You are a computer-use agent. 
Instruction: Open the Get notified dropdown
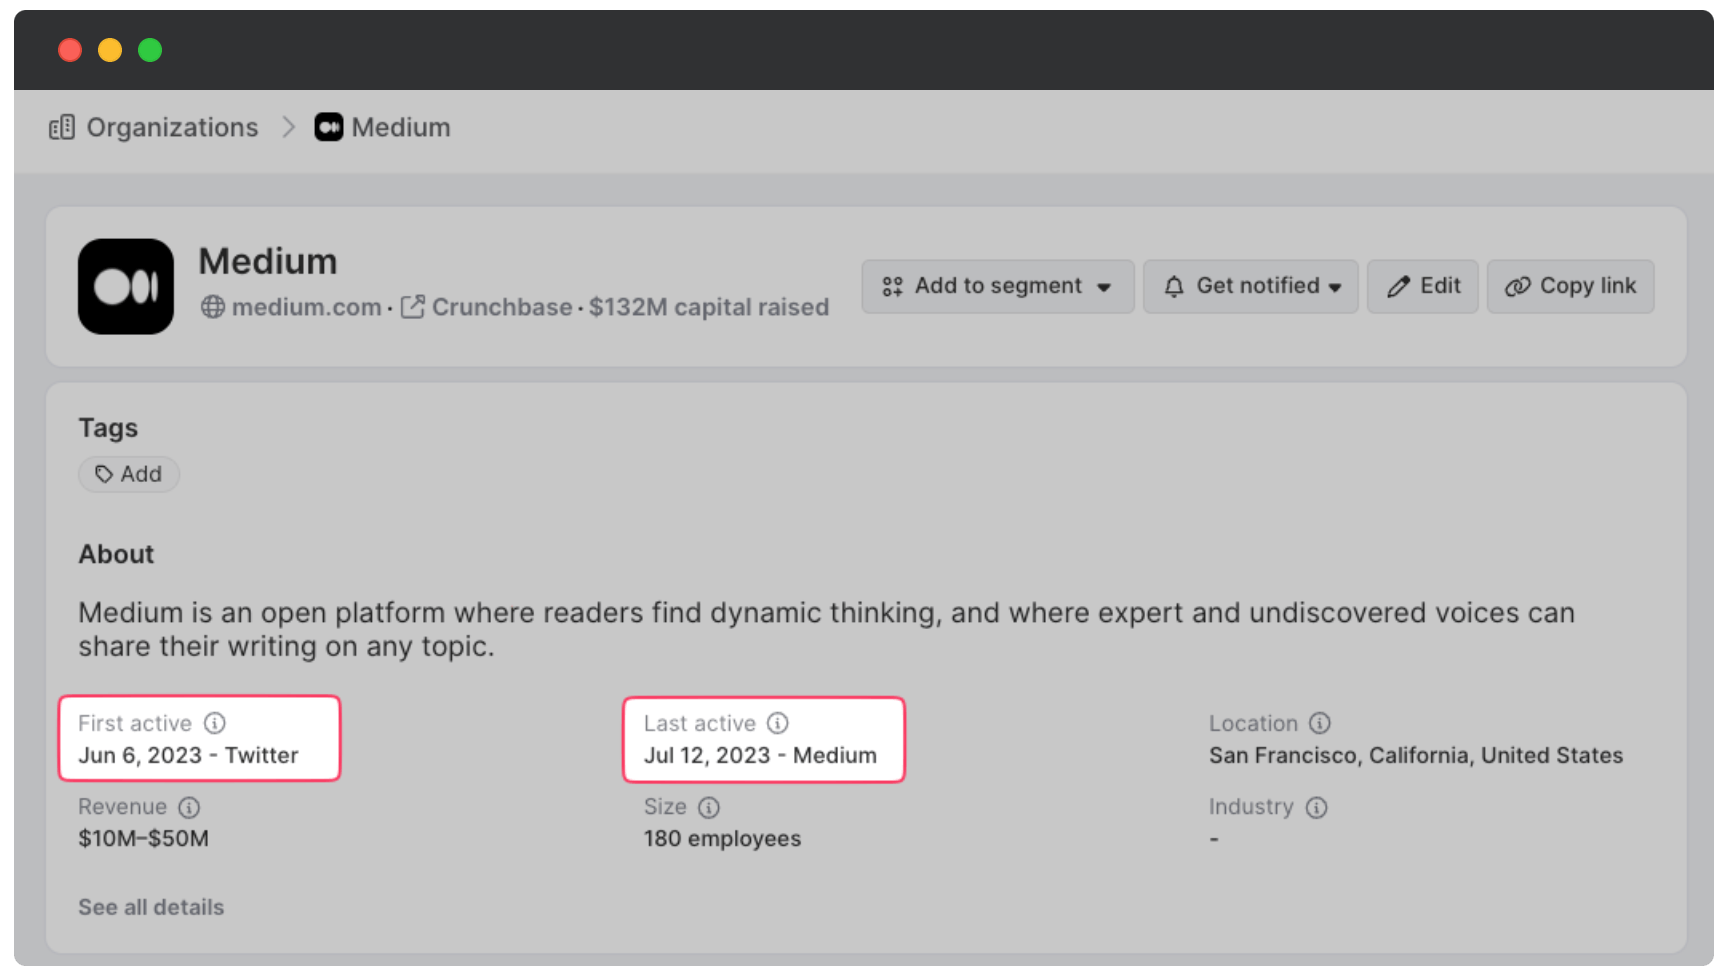tap(1250, 286)
